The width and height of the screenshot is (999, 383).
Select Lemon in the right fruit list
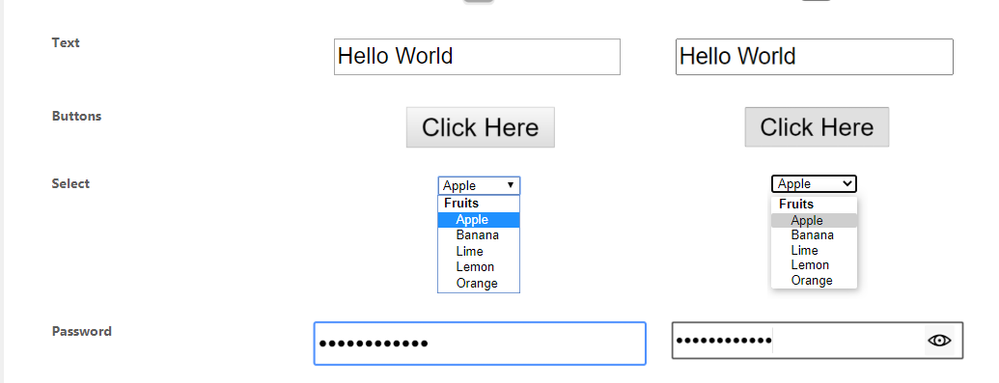tap(814, 265)
